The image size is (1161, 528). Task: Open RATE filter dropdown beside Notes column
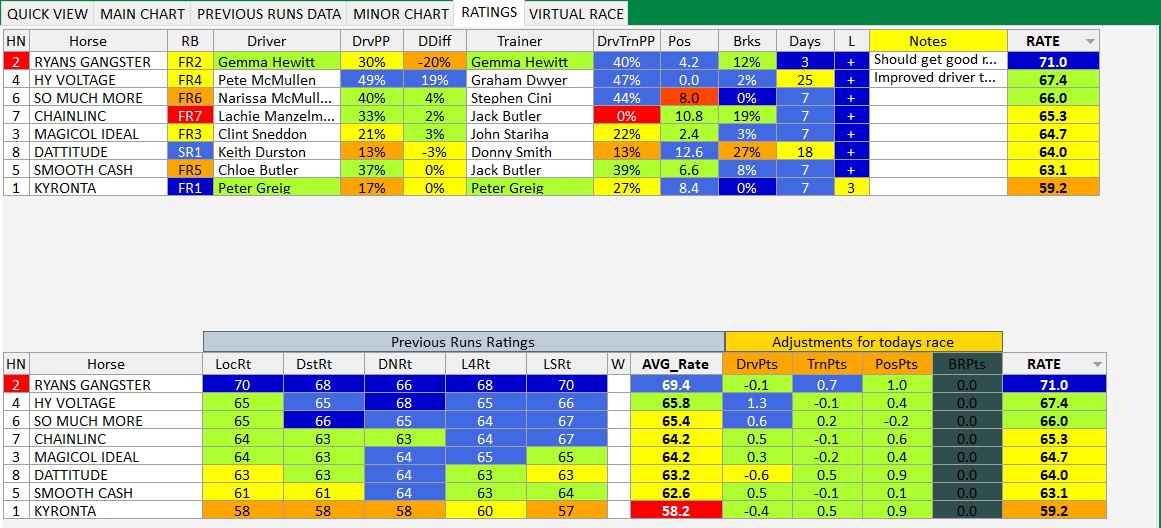1090,42
